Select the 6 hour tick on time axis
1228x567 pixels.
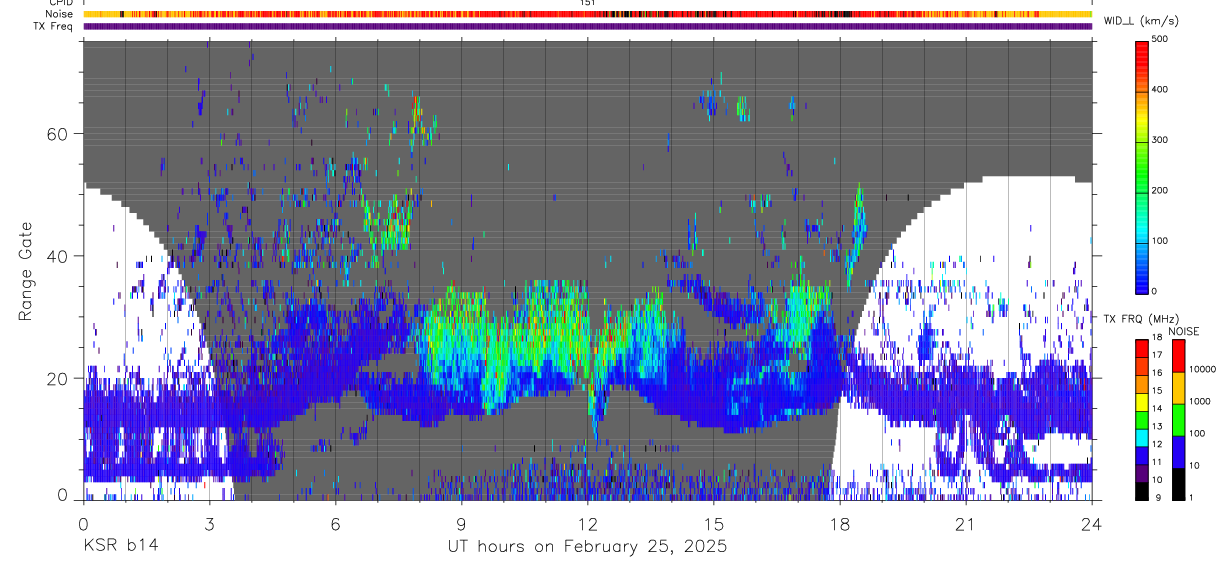click(335, 523)
